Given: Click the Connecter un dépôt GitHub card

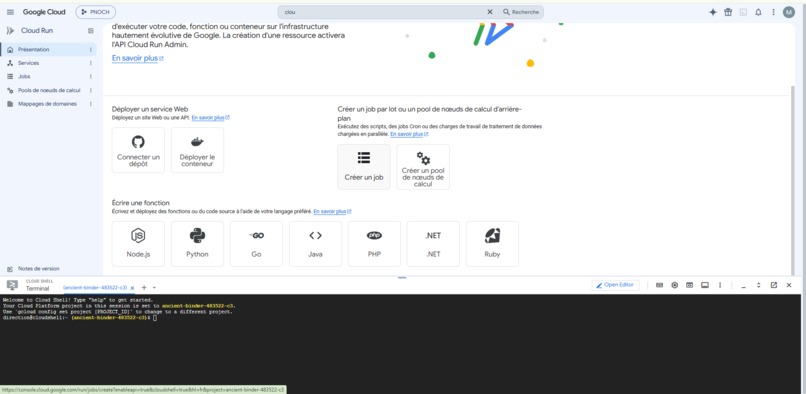Looking at the screenshot, I should point(138,150).
